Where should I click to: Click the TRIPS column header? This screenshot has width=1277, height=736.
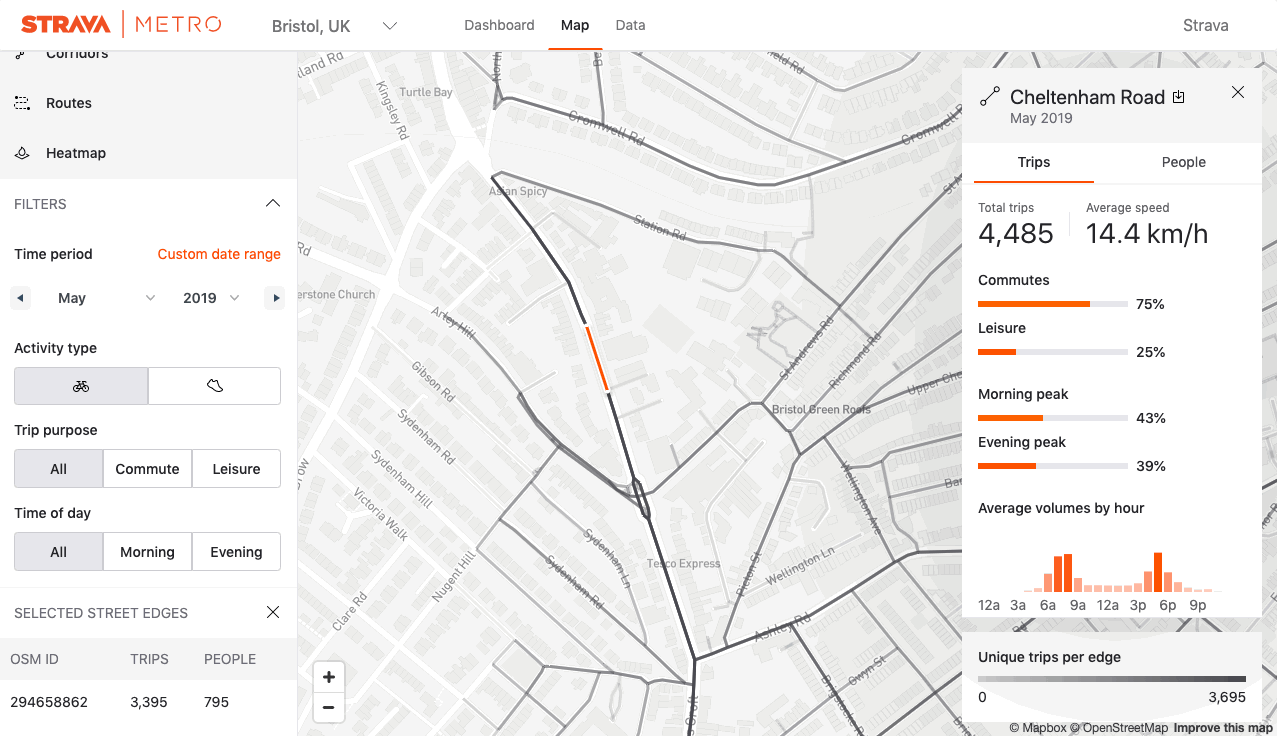click(149, 659)
